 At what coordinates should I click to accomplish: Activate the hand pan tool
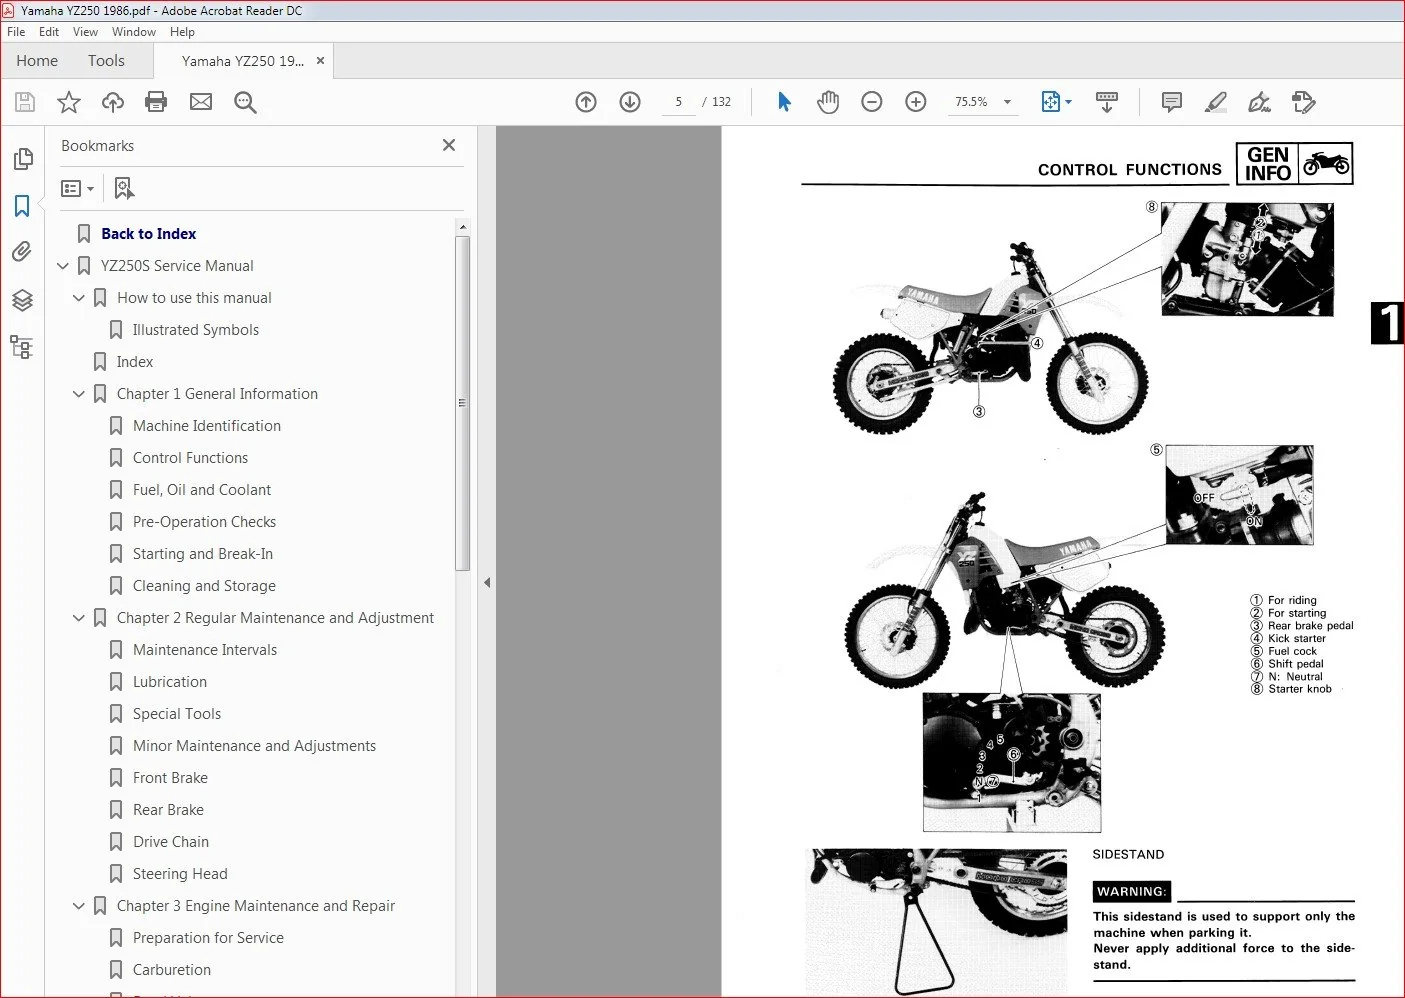[828, 102]
